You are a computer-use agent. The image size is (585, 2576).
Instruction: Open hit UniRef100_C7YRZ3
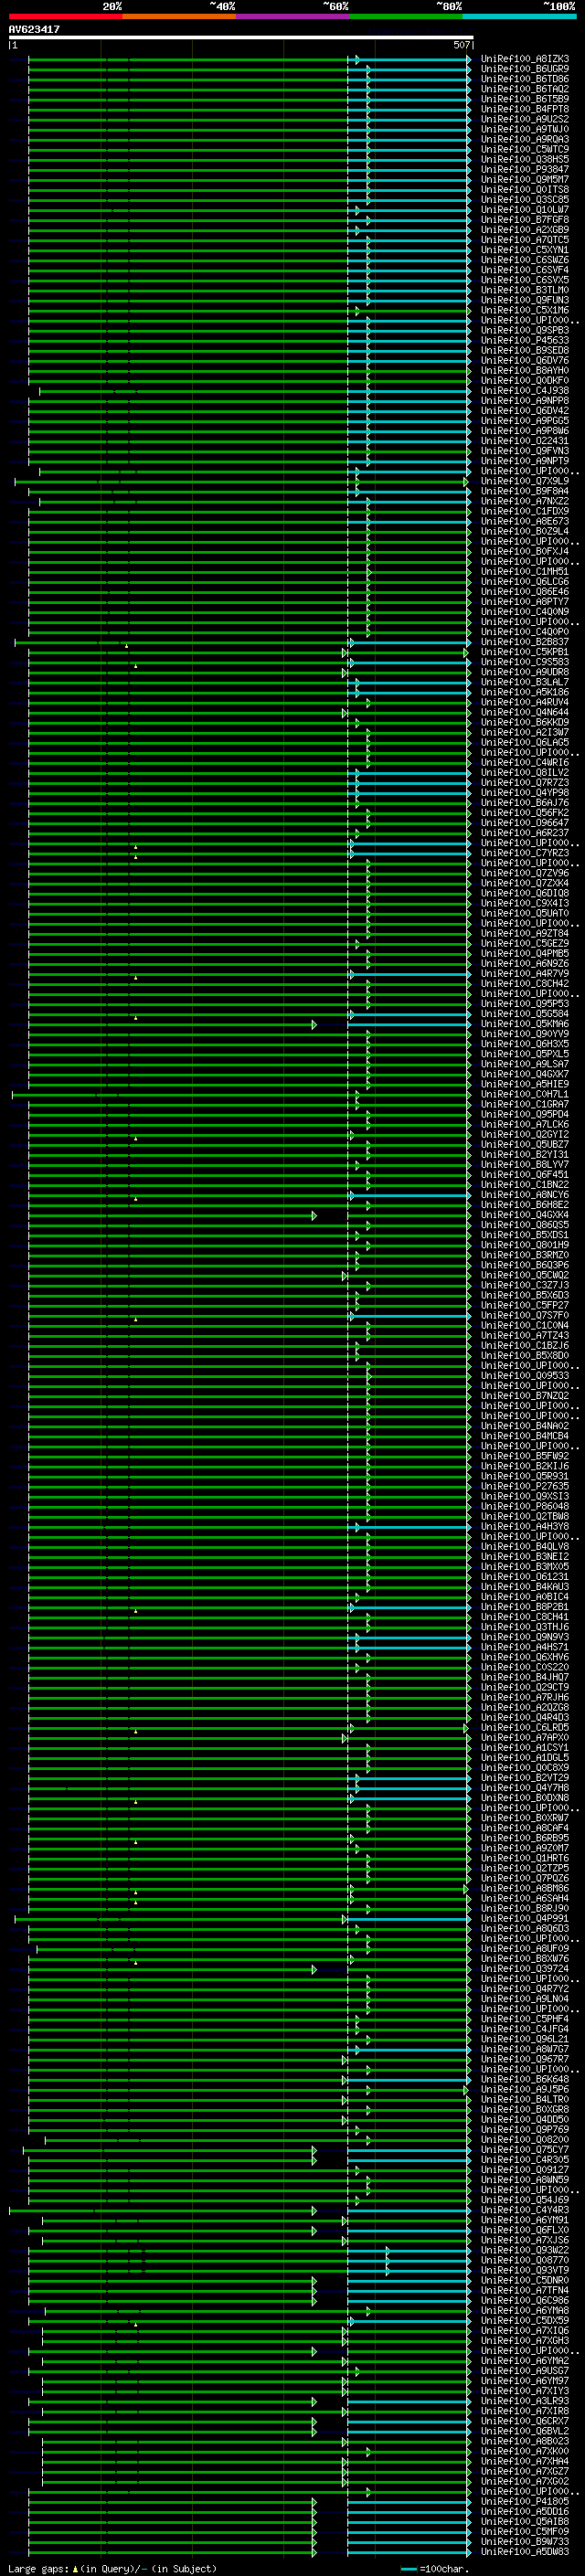click(525, 853)
